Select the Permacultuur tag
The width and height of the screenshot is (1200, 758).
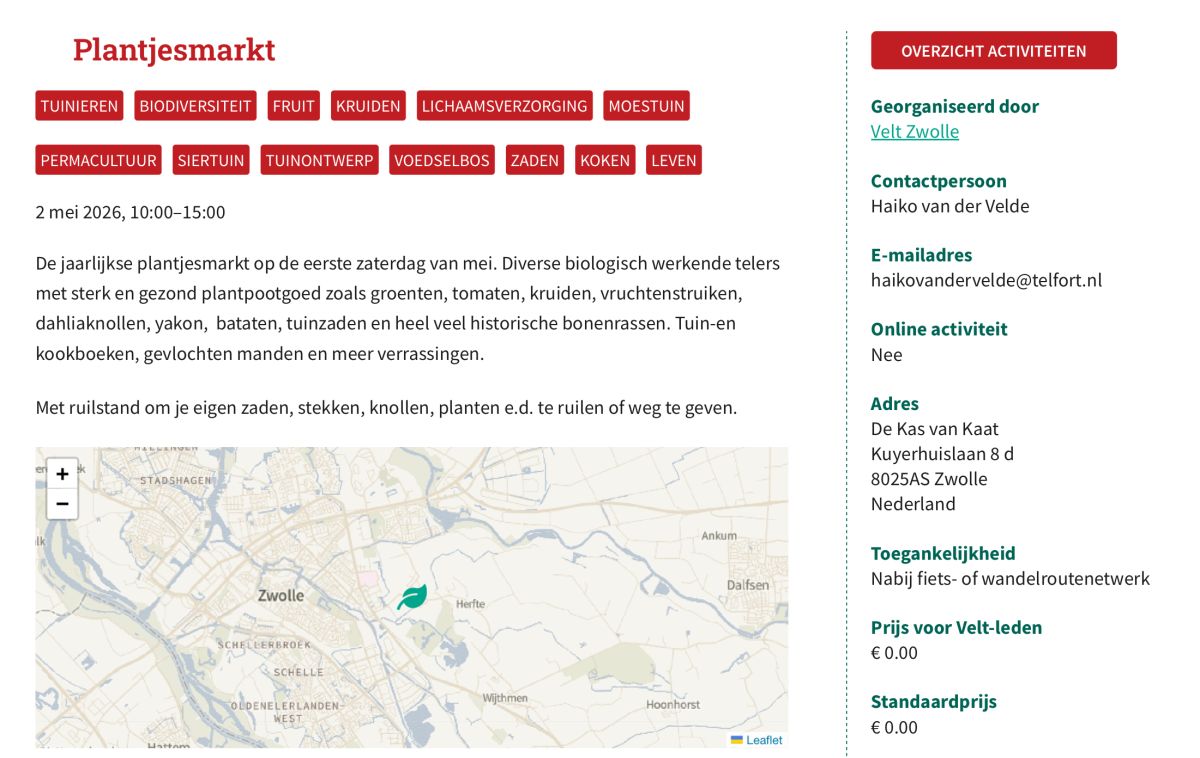98,160
